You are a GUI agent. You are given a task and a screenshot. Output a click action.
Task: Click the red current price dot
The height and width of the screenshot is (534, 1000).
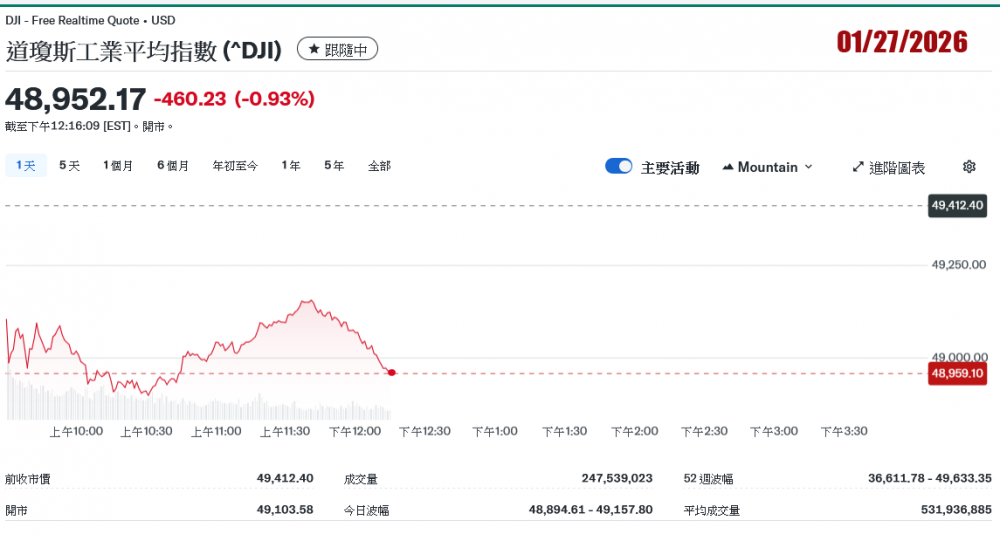(392, 372)
